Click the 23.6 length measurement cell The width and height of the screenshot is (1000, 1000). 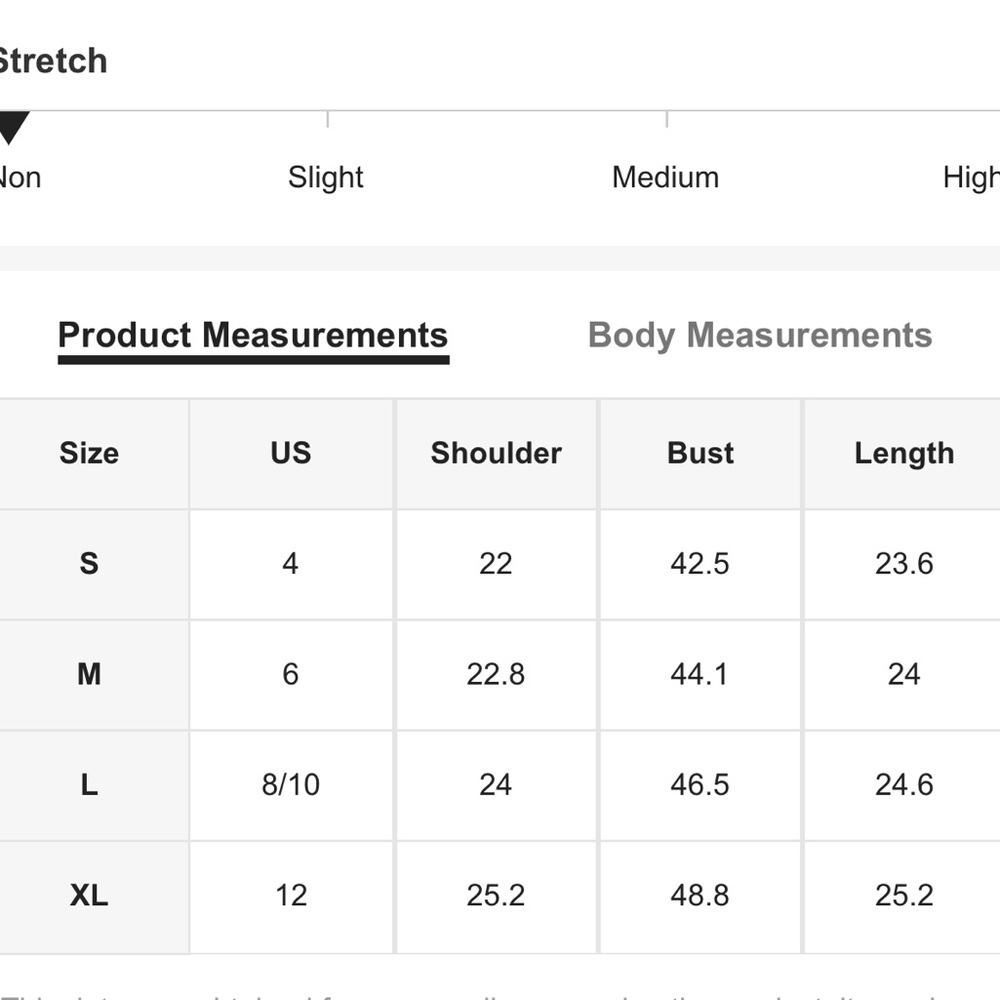[904, 564]
